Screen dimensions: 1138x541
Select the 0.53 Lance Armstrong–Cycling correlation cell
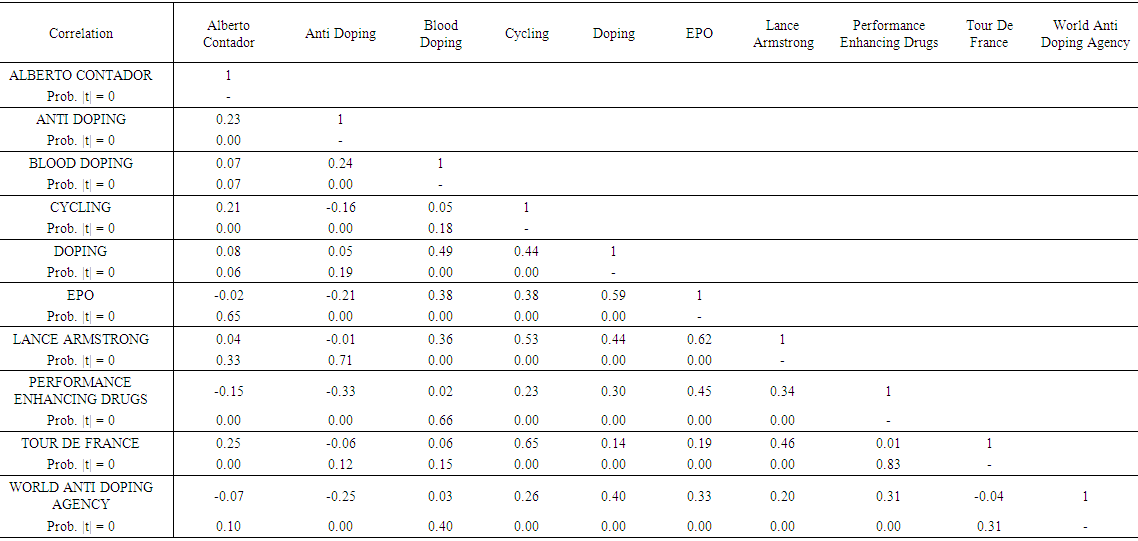pyautogui.click(x=526, y=339)
